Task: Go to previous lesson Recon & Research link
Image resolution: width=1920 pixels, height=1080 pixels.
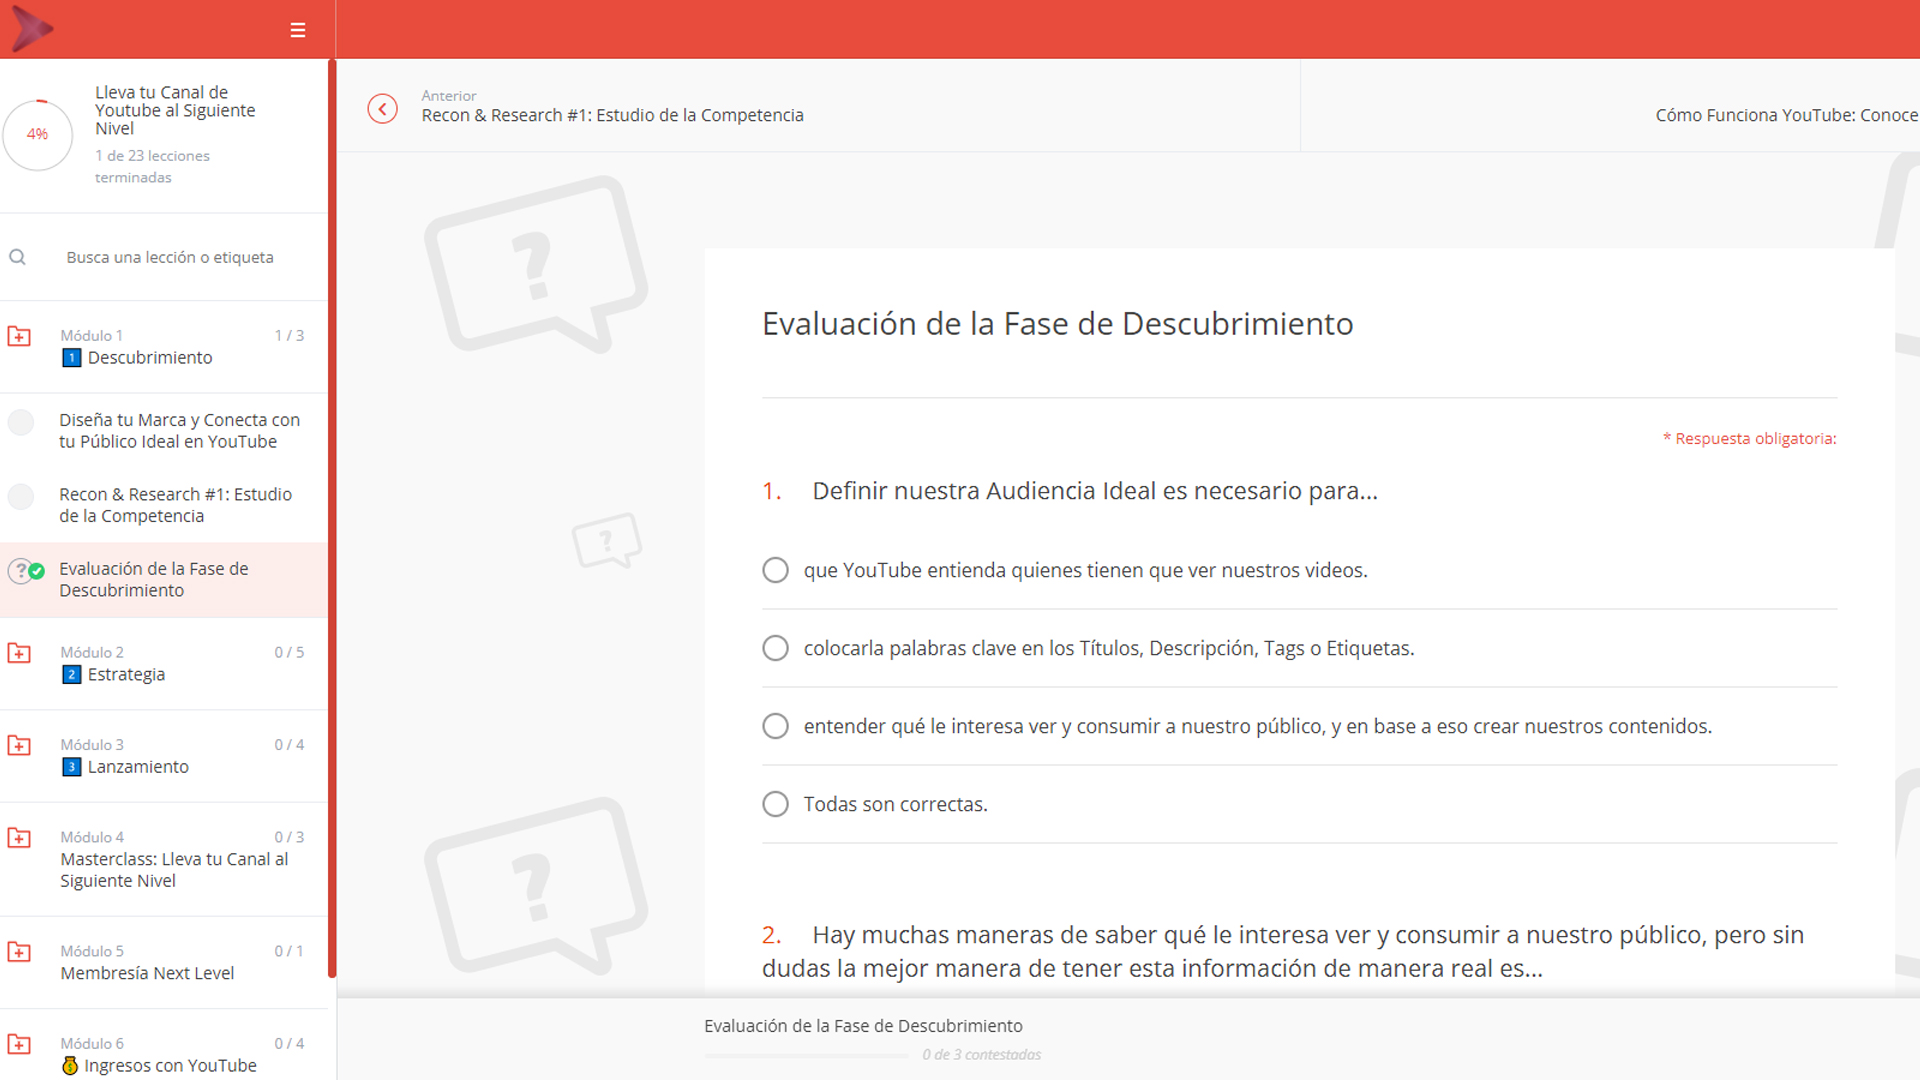Action: [612, 115]
